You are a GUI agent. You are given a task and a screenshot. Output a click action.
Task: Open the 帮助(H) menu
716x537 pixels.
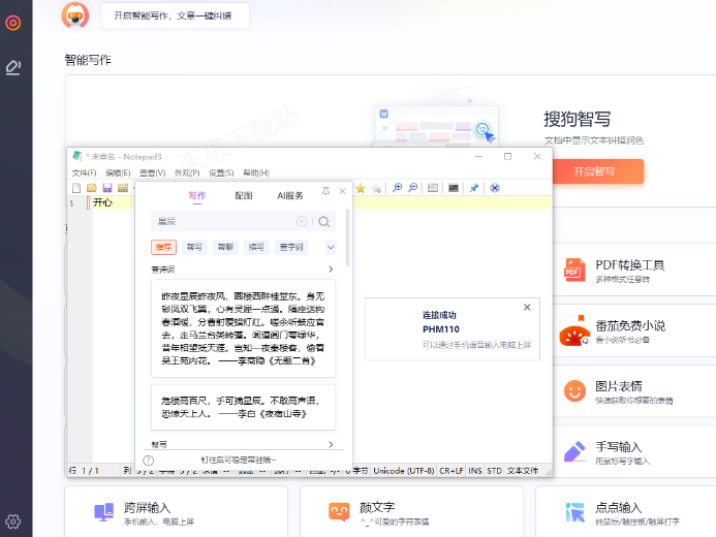click(x=256, y=173)
